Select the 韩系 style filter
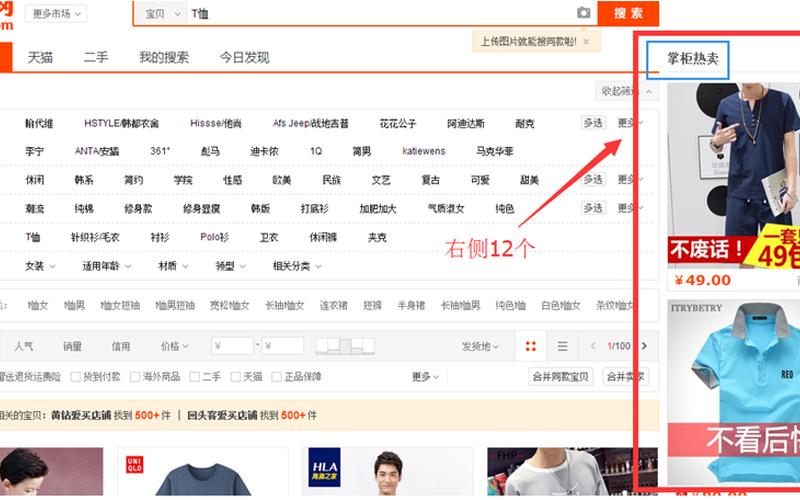The image size is (800, 500). coord(84,180)
